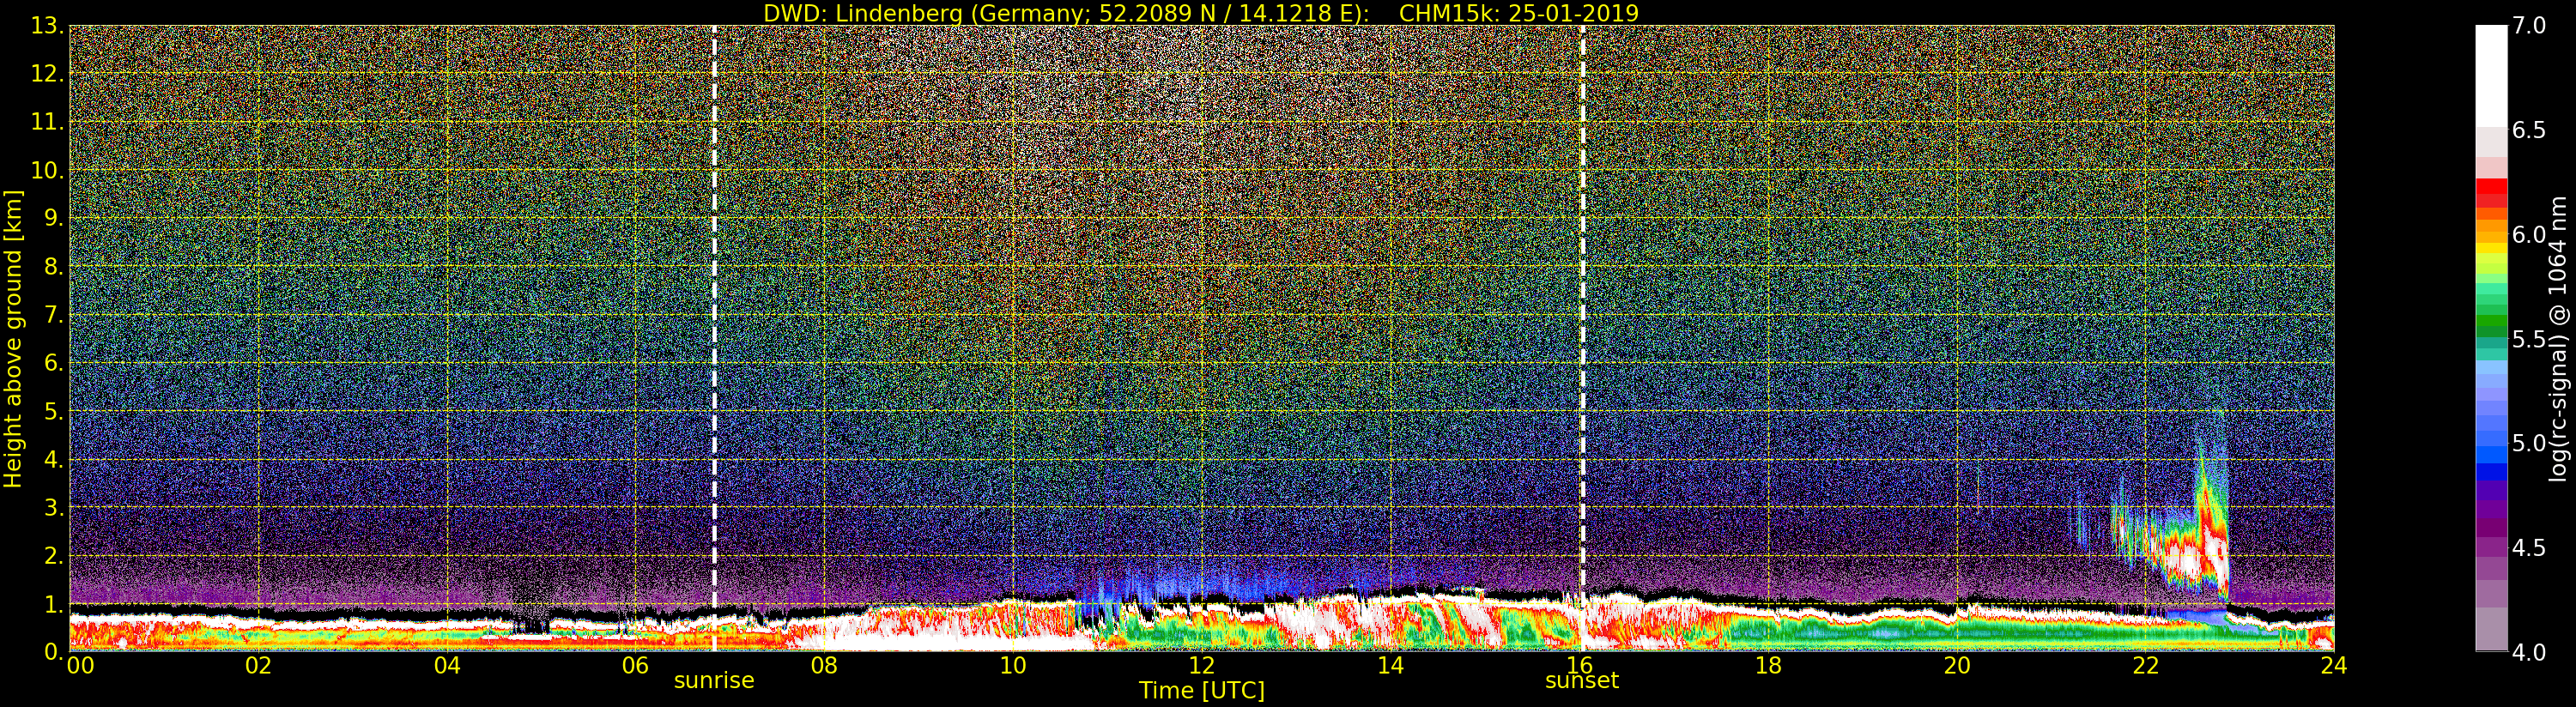Click the time axis tick label 24
The height and width of the screenshot is (707, 2576).
pos(2334,665)
